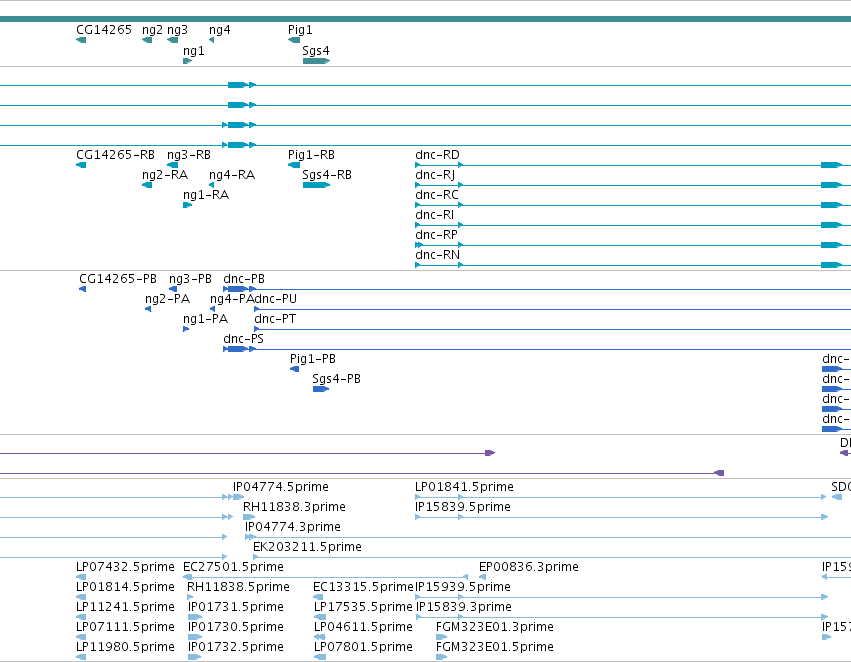Viewport: 851px width, 662px height.
Task: Click EST IP01730.5prime
Action: [x=236, y=627]
